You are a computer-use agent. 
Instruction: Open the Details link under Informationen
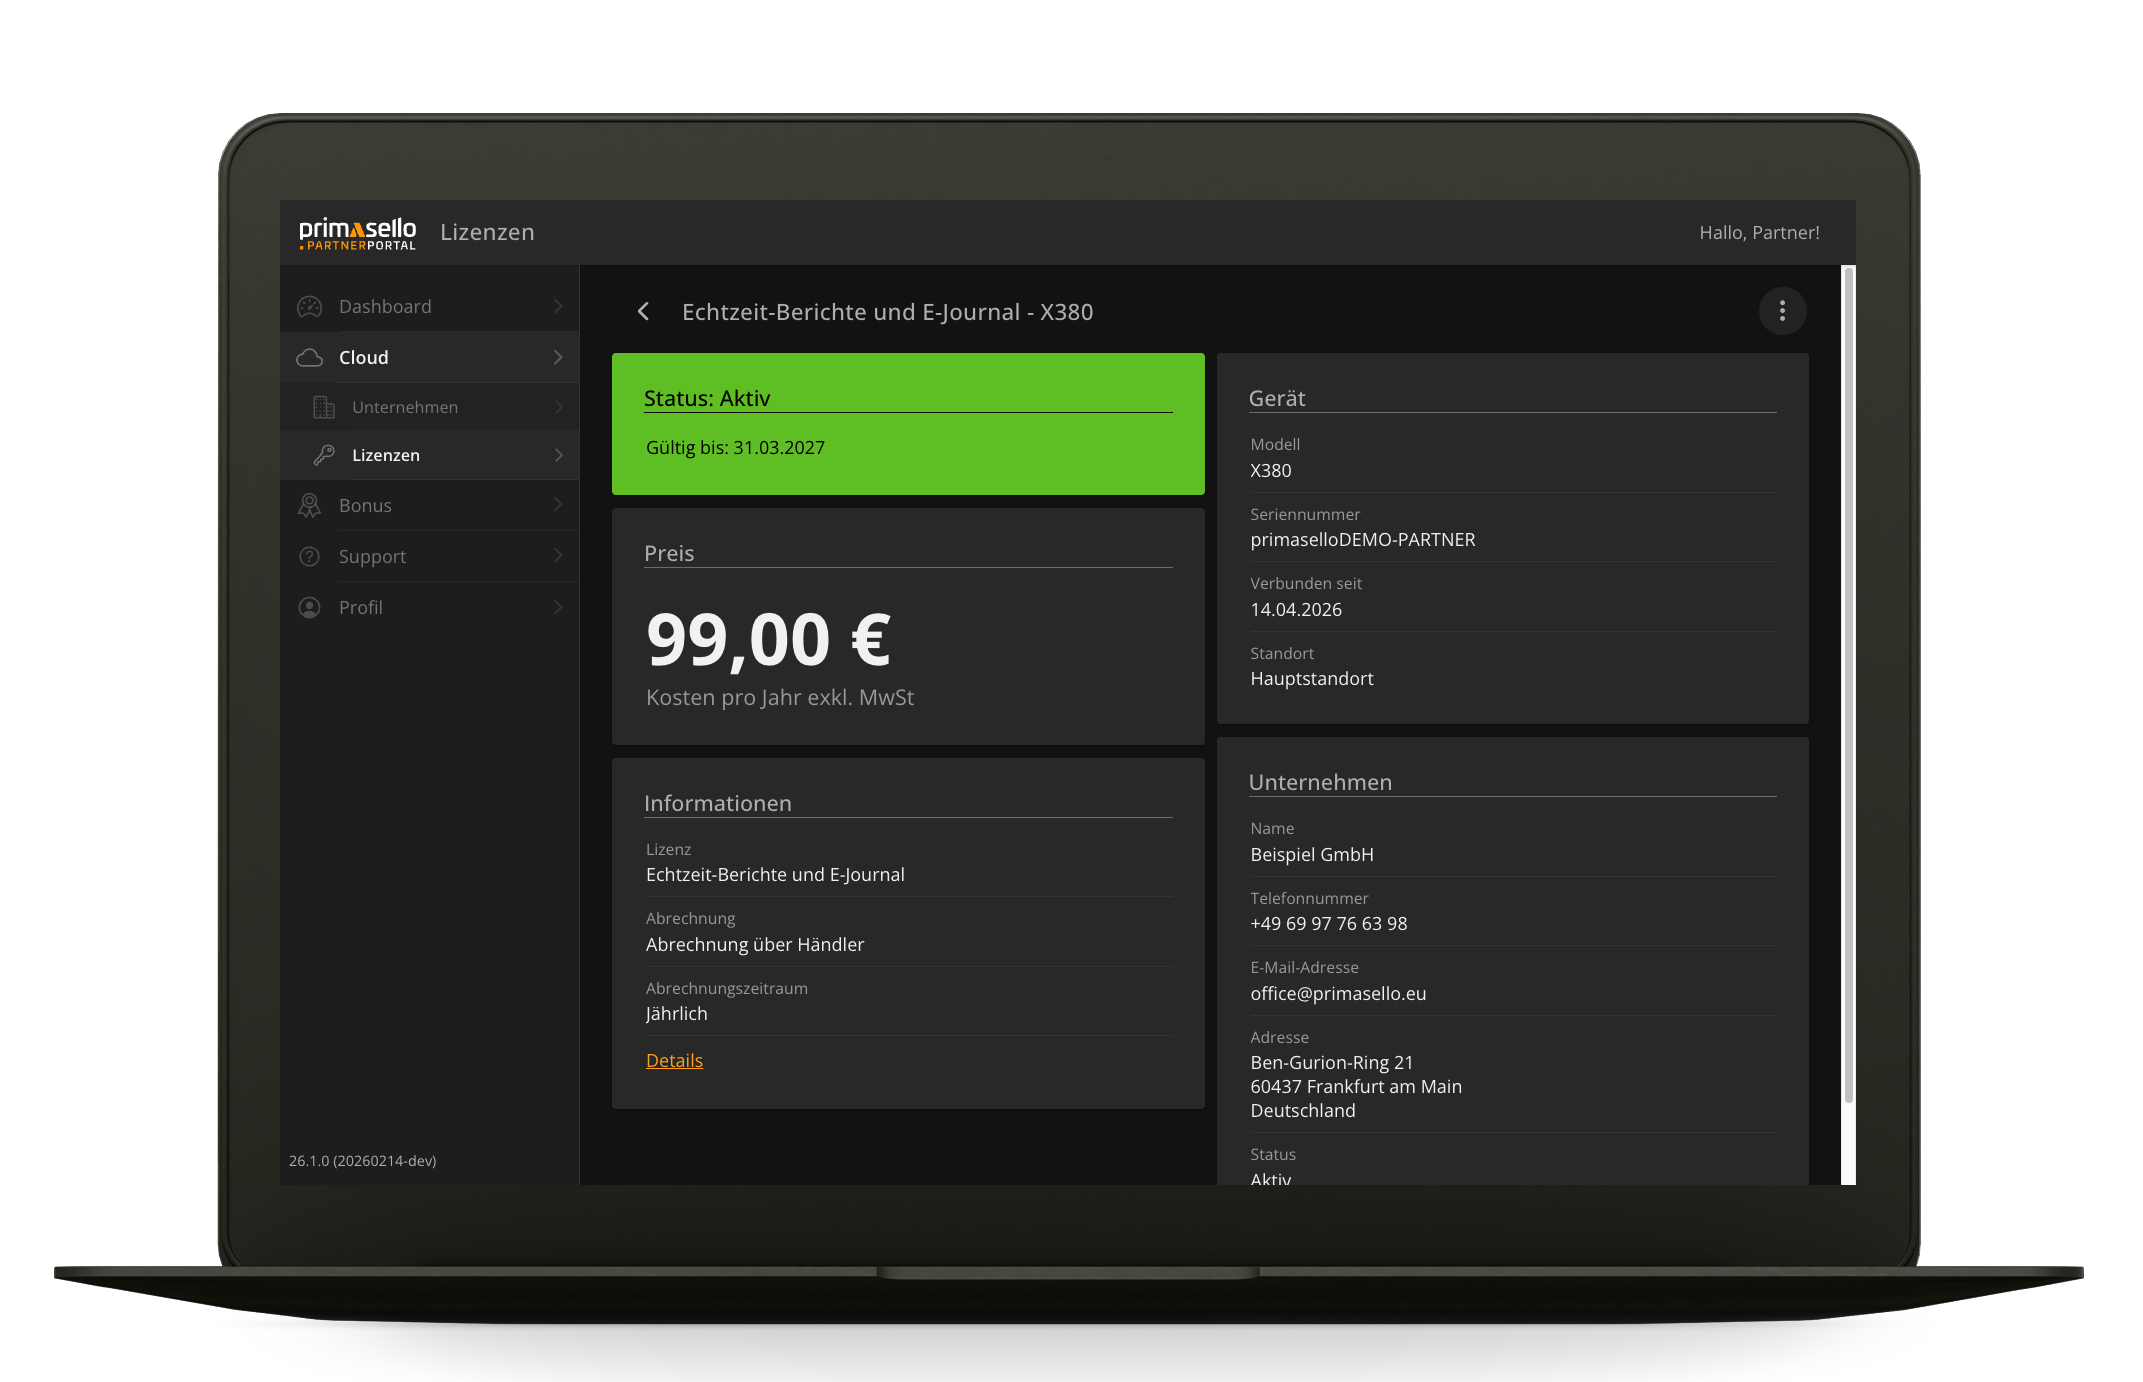click(673, 1060)
